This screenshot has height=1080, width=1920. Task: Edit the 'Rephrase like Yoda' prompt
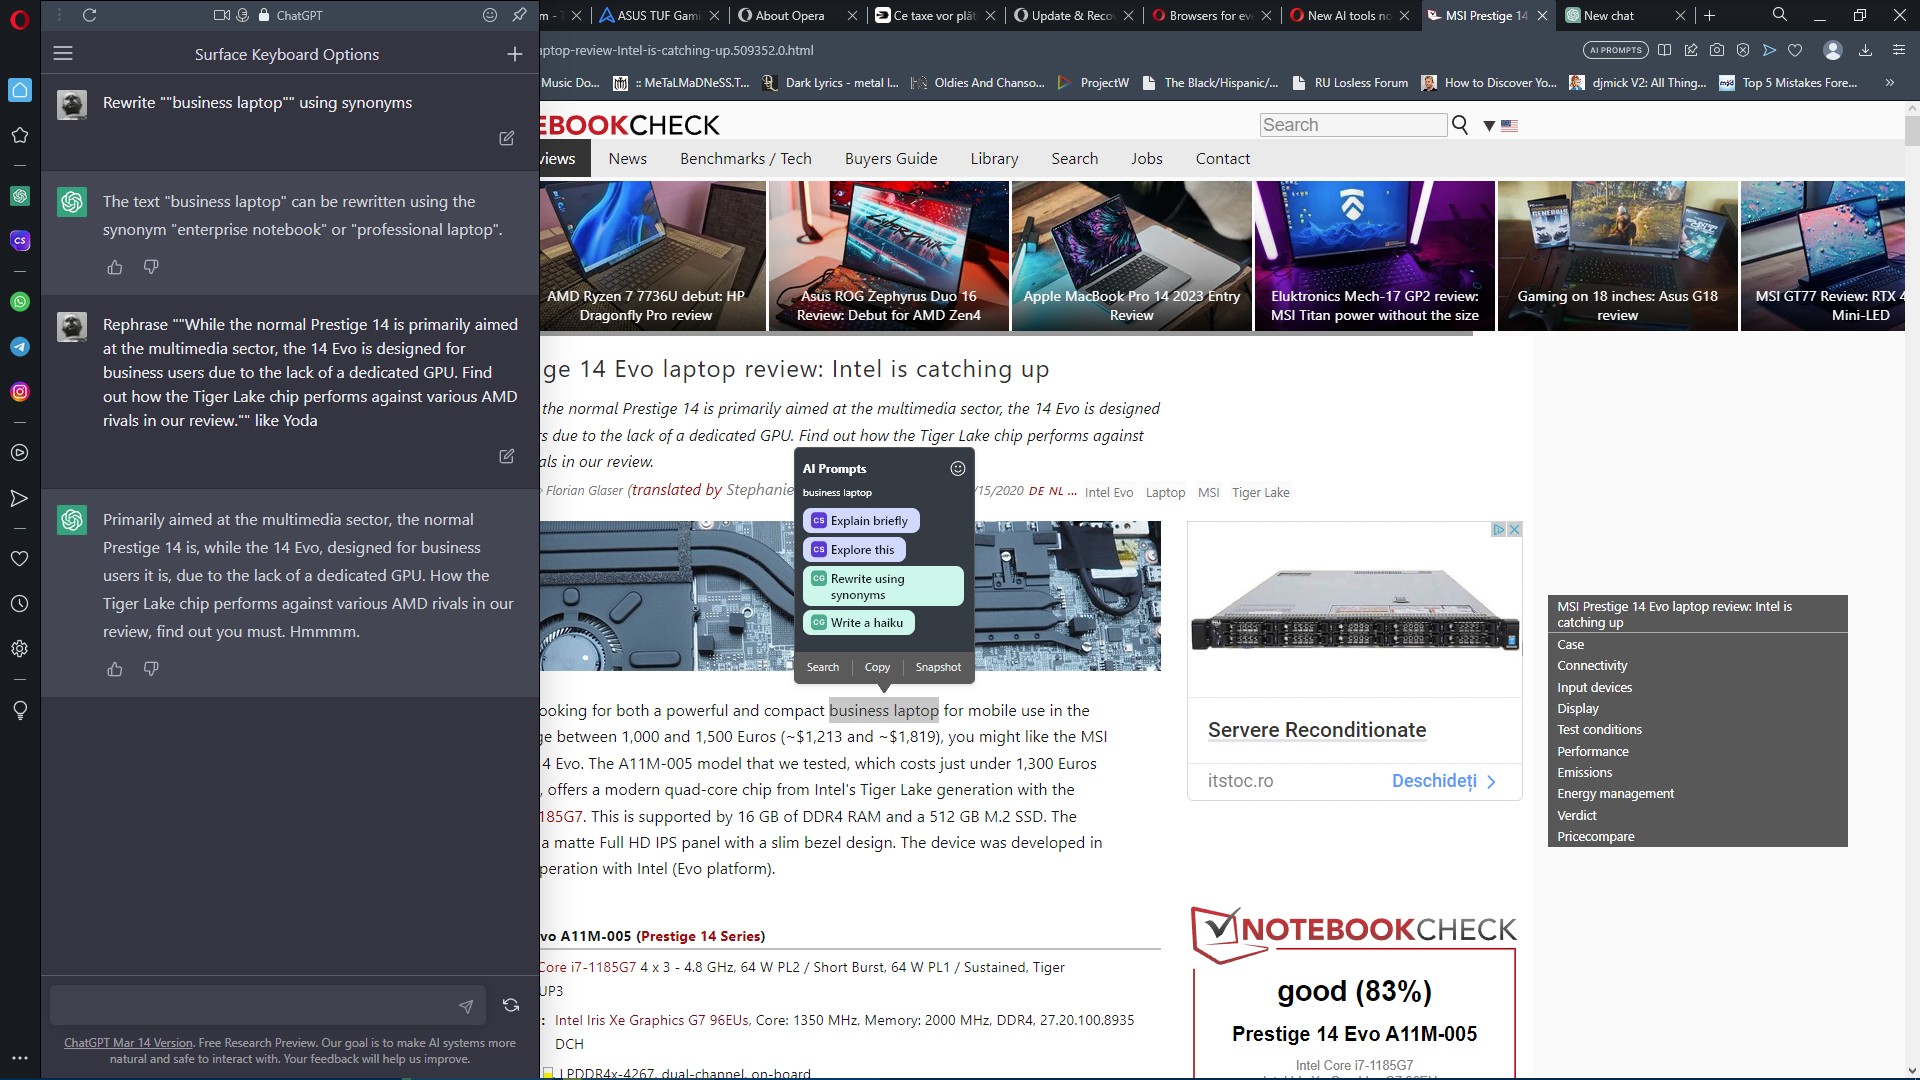(x=507, y=456)
